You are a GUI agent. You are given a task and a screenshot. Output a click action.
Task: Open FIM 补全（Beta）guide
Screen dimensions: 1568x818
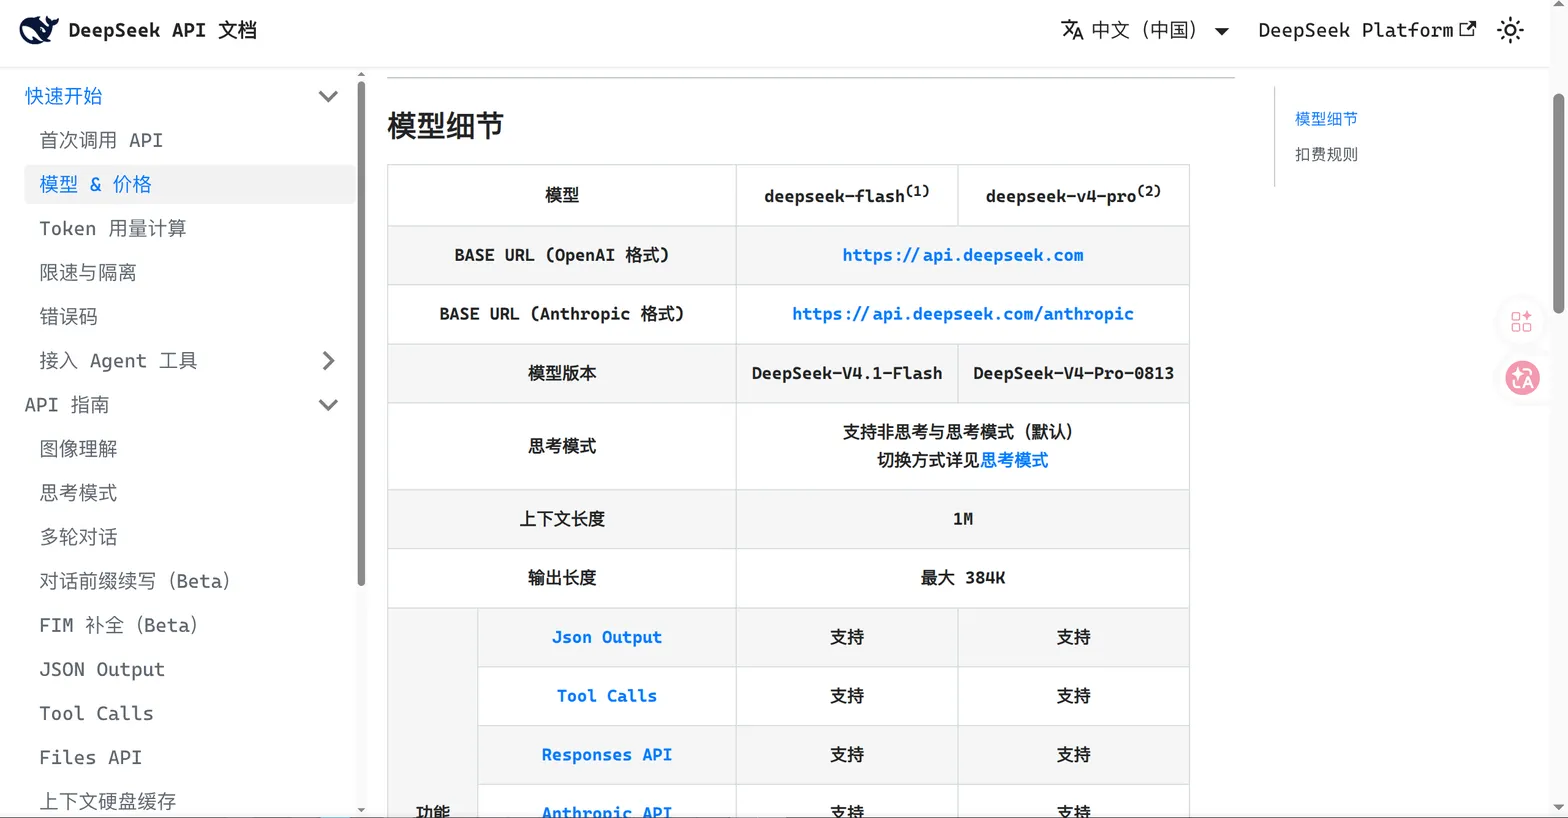(119, 625)
